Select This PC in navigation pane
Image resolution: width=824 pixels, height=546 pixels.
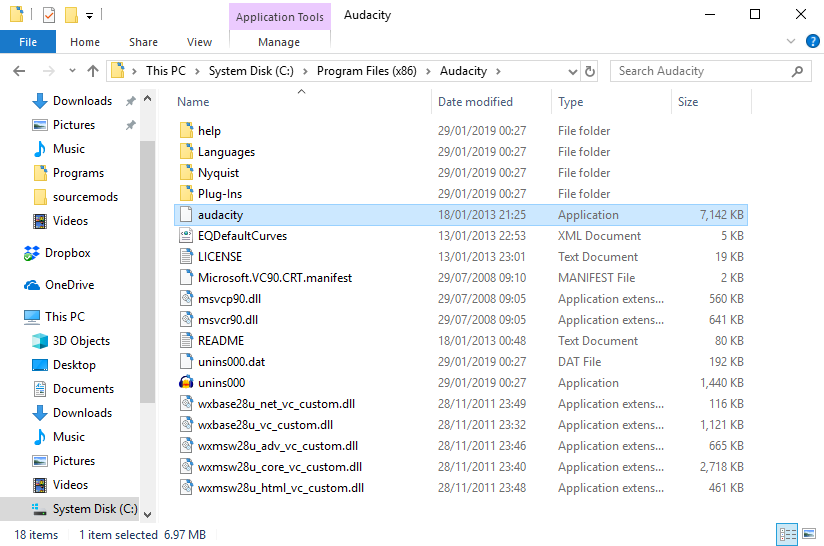65,317
